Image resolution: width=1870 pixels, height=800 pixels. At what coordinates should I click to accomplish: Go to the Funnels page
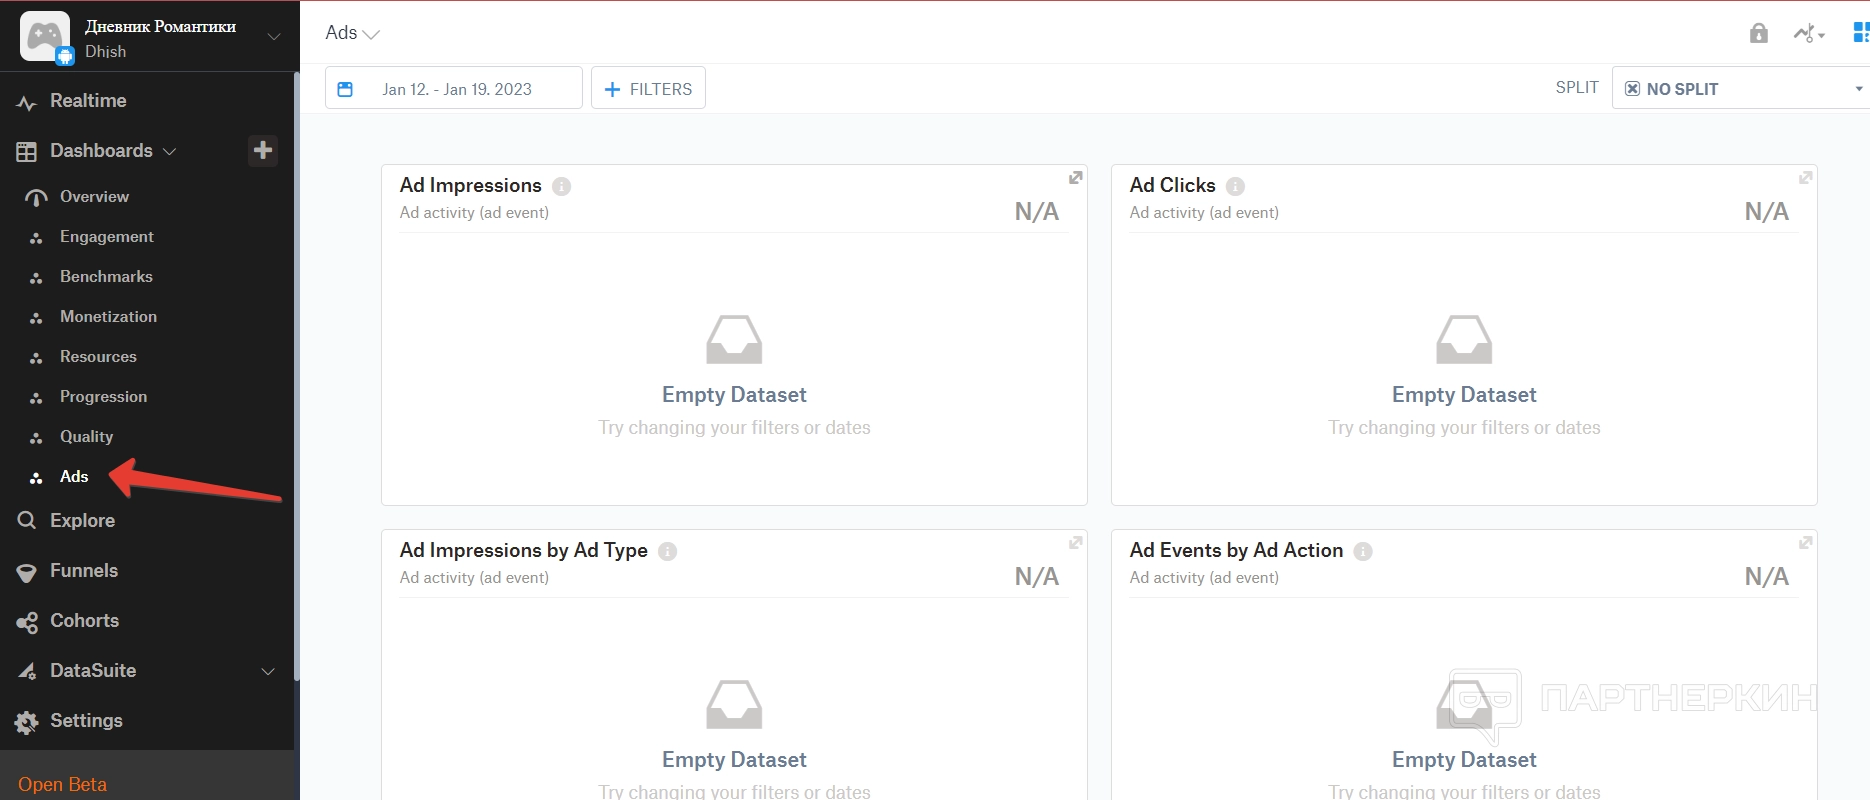coord(84,571)
